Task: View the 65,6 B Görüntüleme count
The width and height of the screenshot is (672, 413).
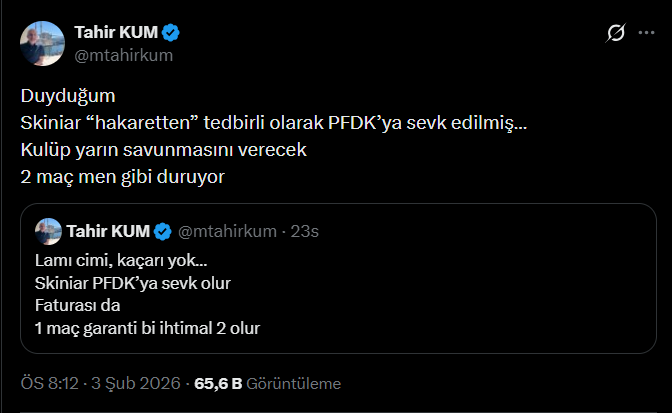Action: (267, 383)
